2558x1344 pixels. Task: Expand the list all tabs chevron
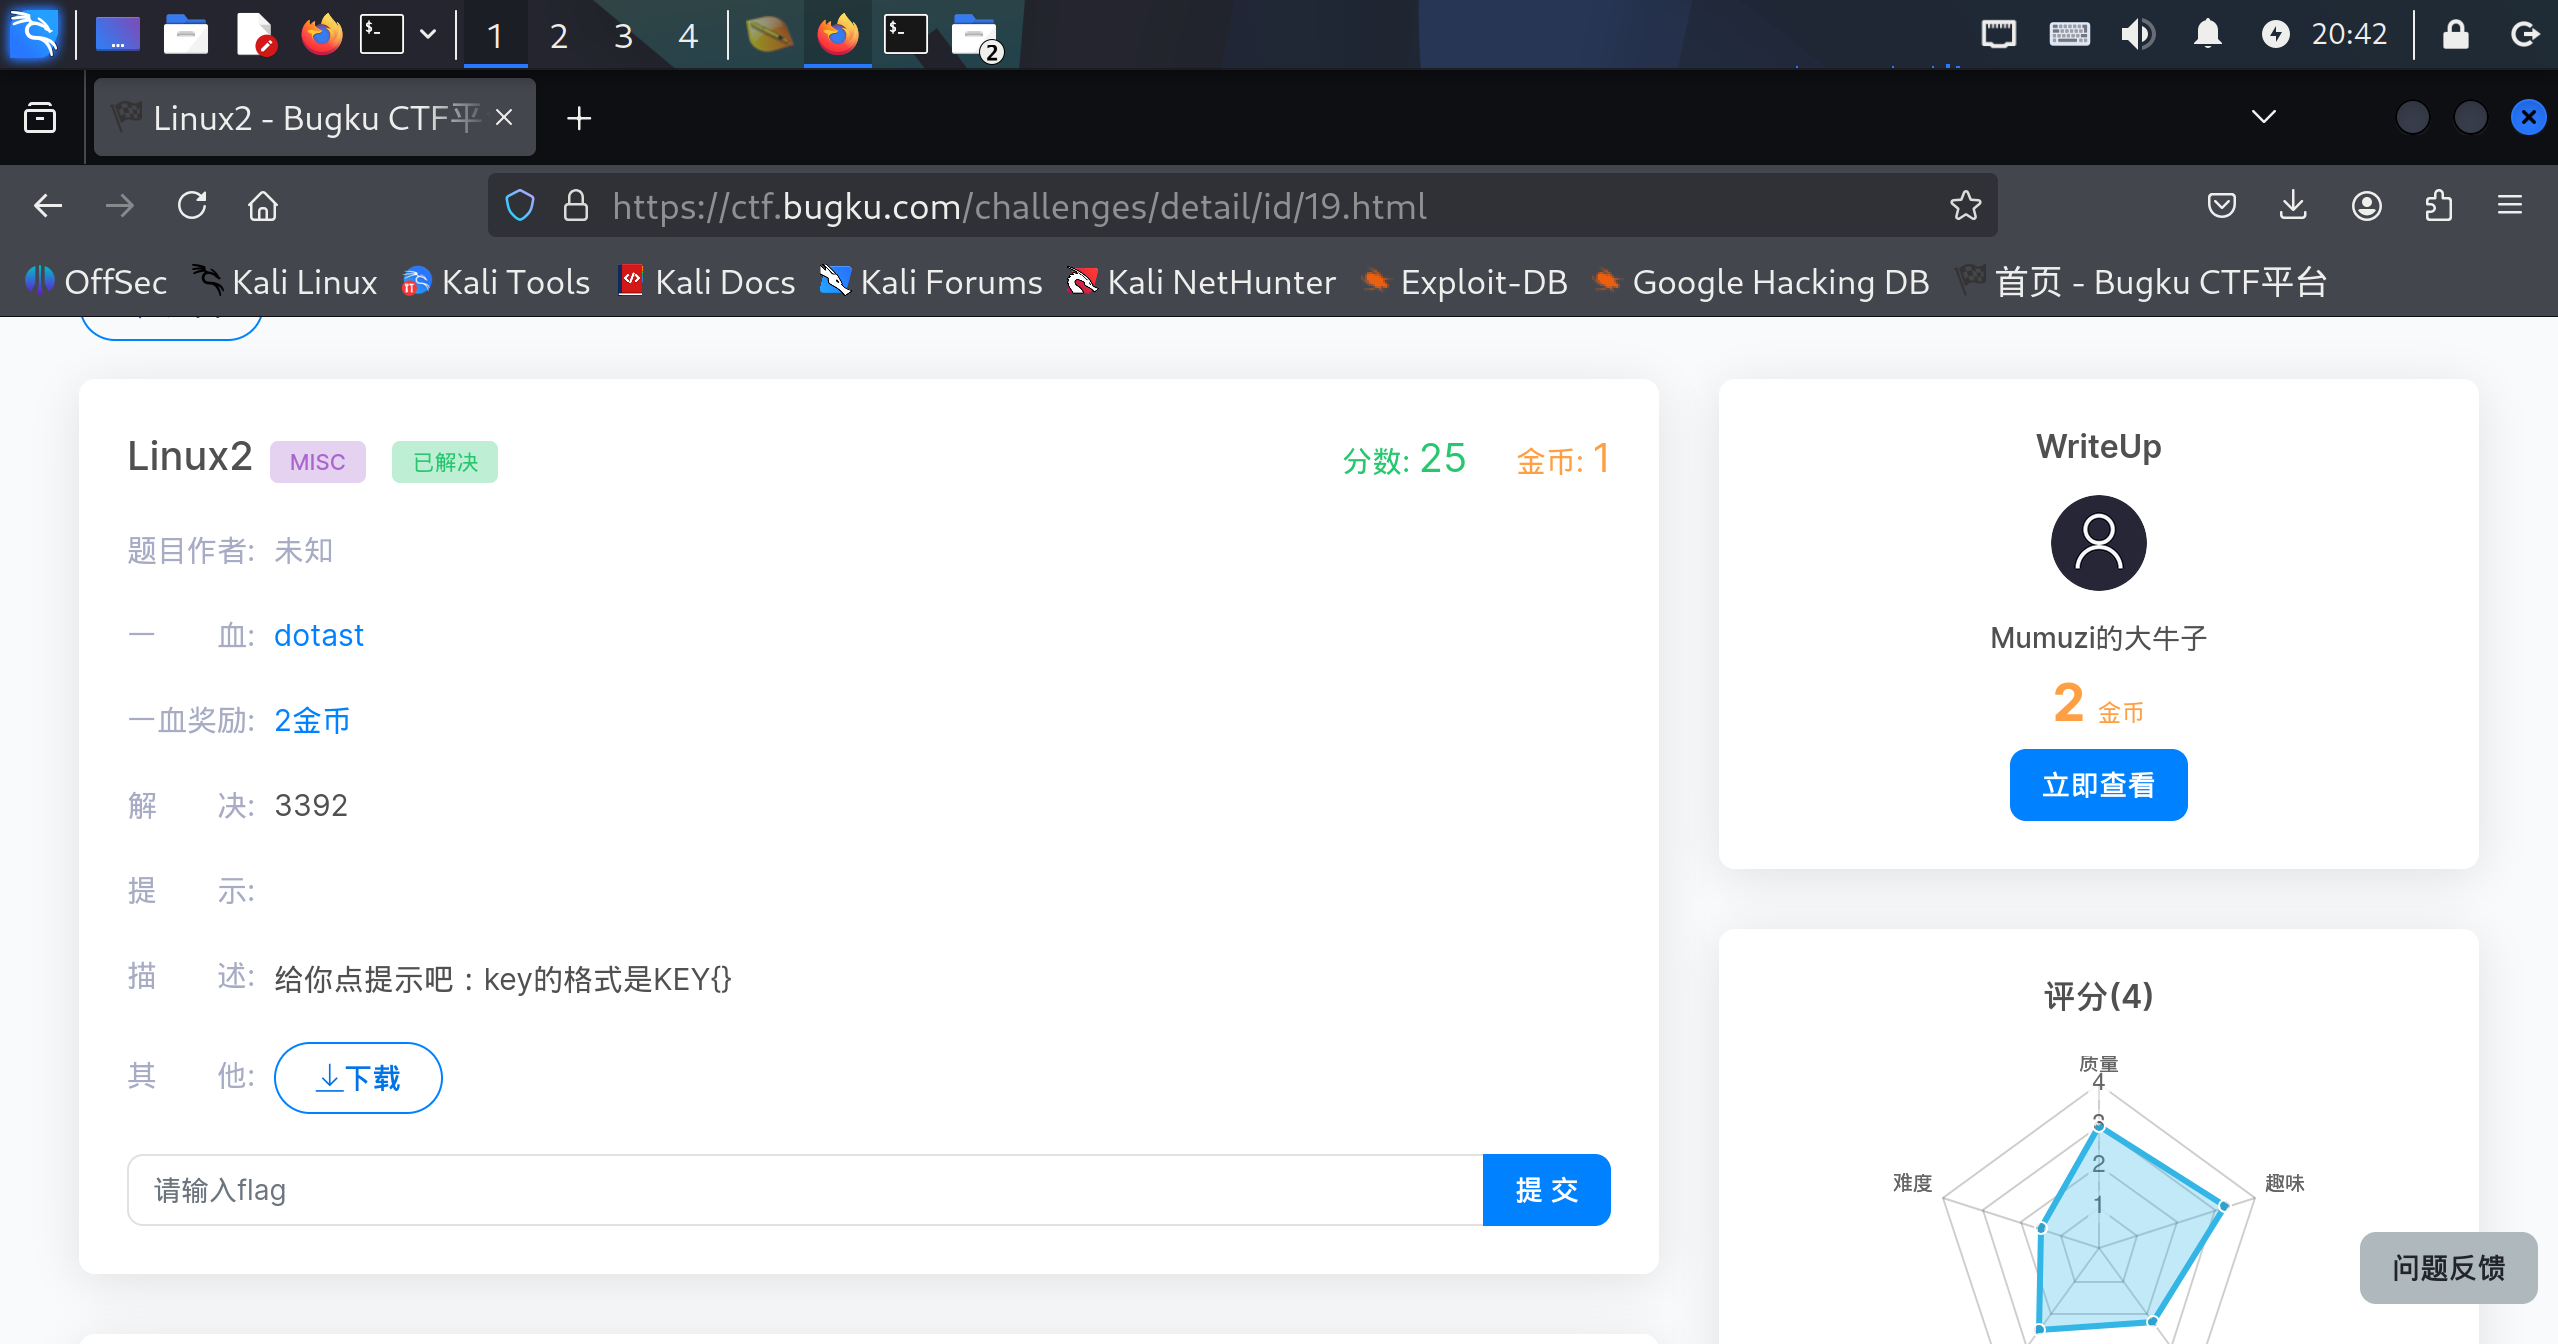tap(2263, 117)
